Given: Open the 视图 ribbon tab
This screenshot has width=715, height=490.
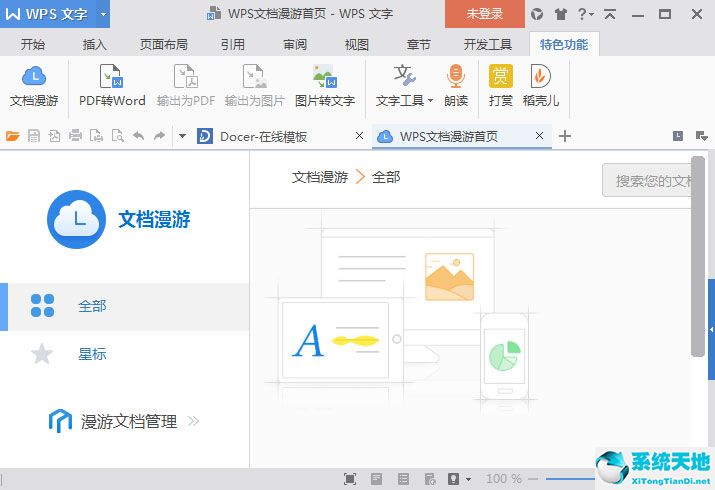Looking at the screenshot, I should (357, 45).
